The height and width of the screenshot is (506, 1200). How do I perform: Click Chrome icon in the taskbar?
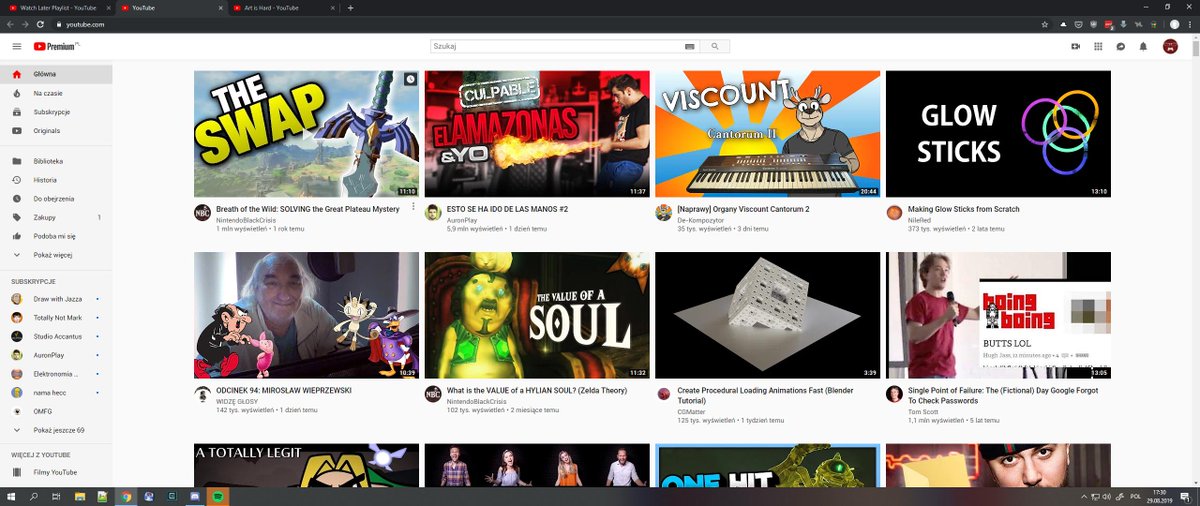click(126, 496)
